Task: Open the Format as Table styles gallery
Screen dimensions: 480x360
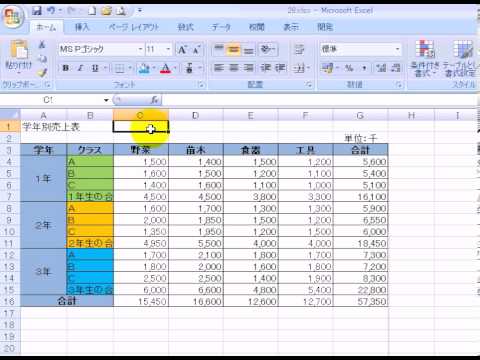Action: click(x=462, y=58)
